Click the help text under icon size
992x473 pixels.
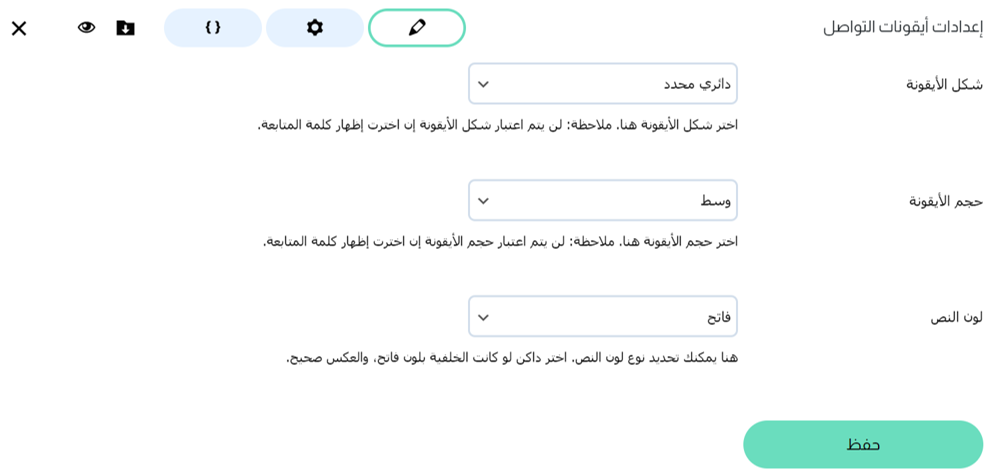(x=500, y=241)
